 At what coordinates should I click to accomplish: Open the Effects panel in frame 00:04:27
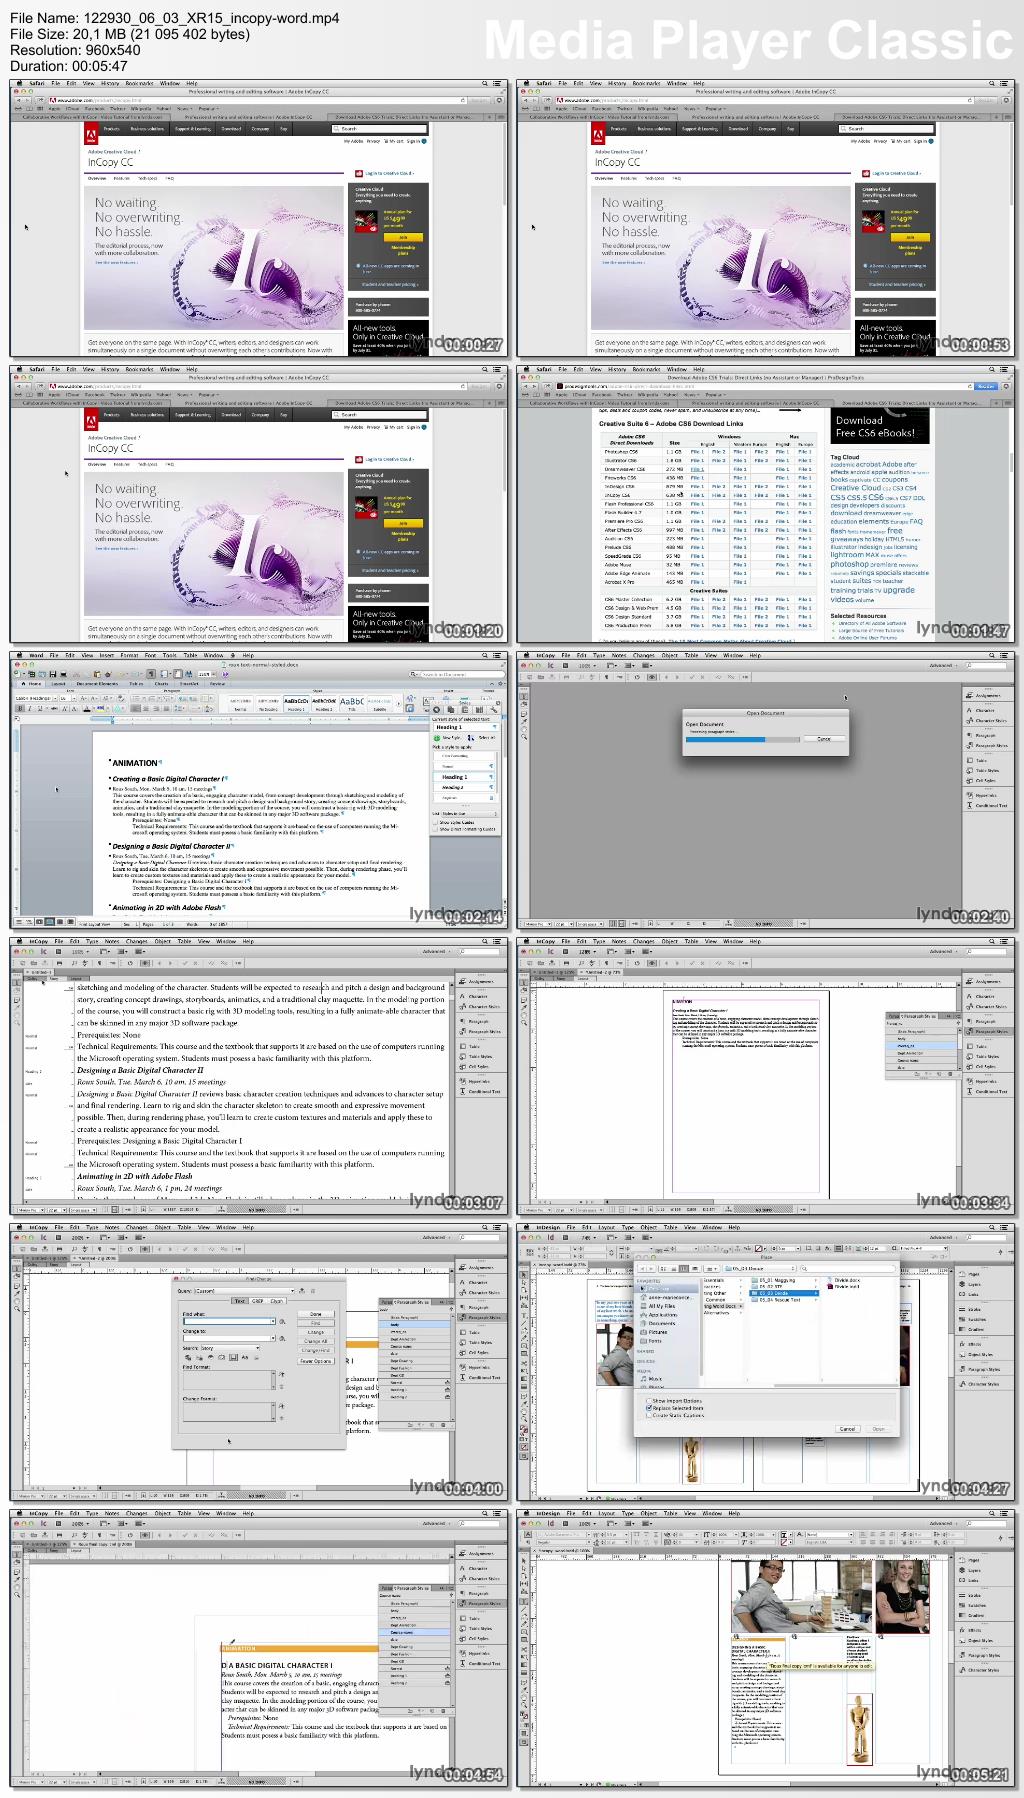pos(970,1344)
